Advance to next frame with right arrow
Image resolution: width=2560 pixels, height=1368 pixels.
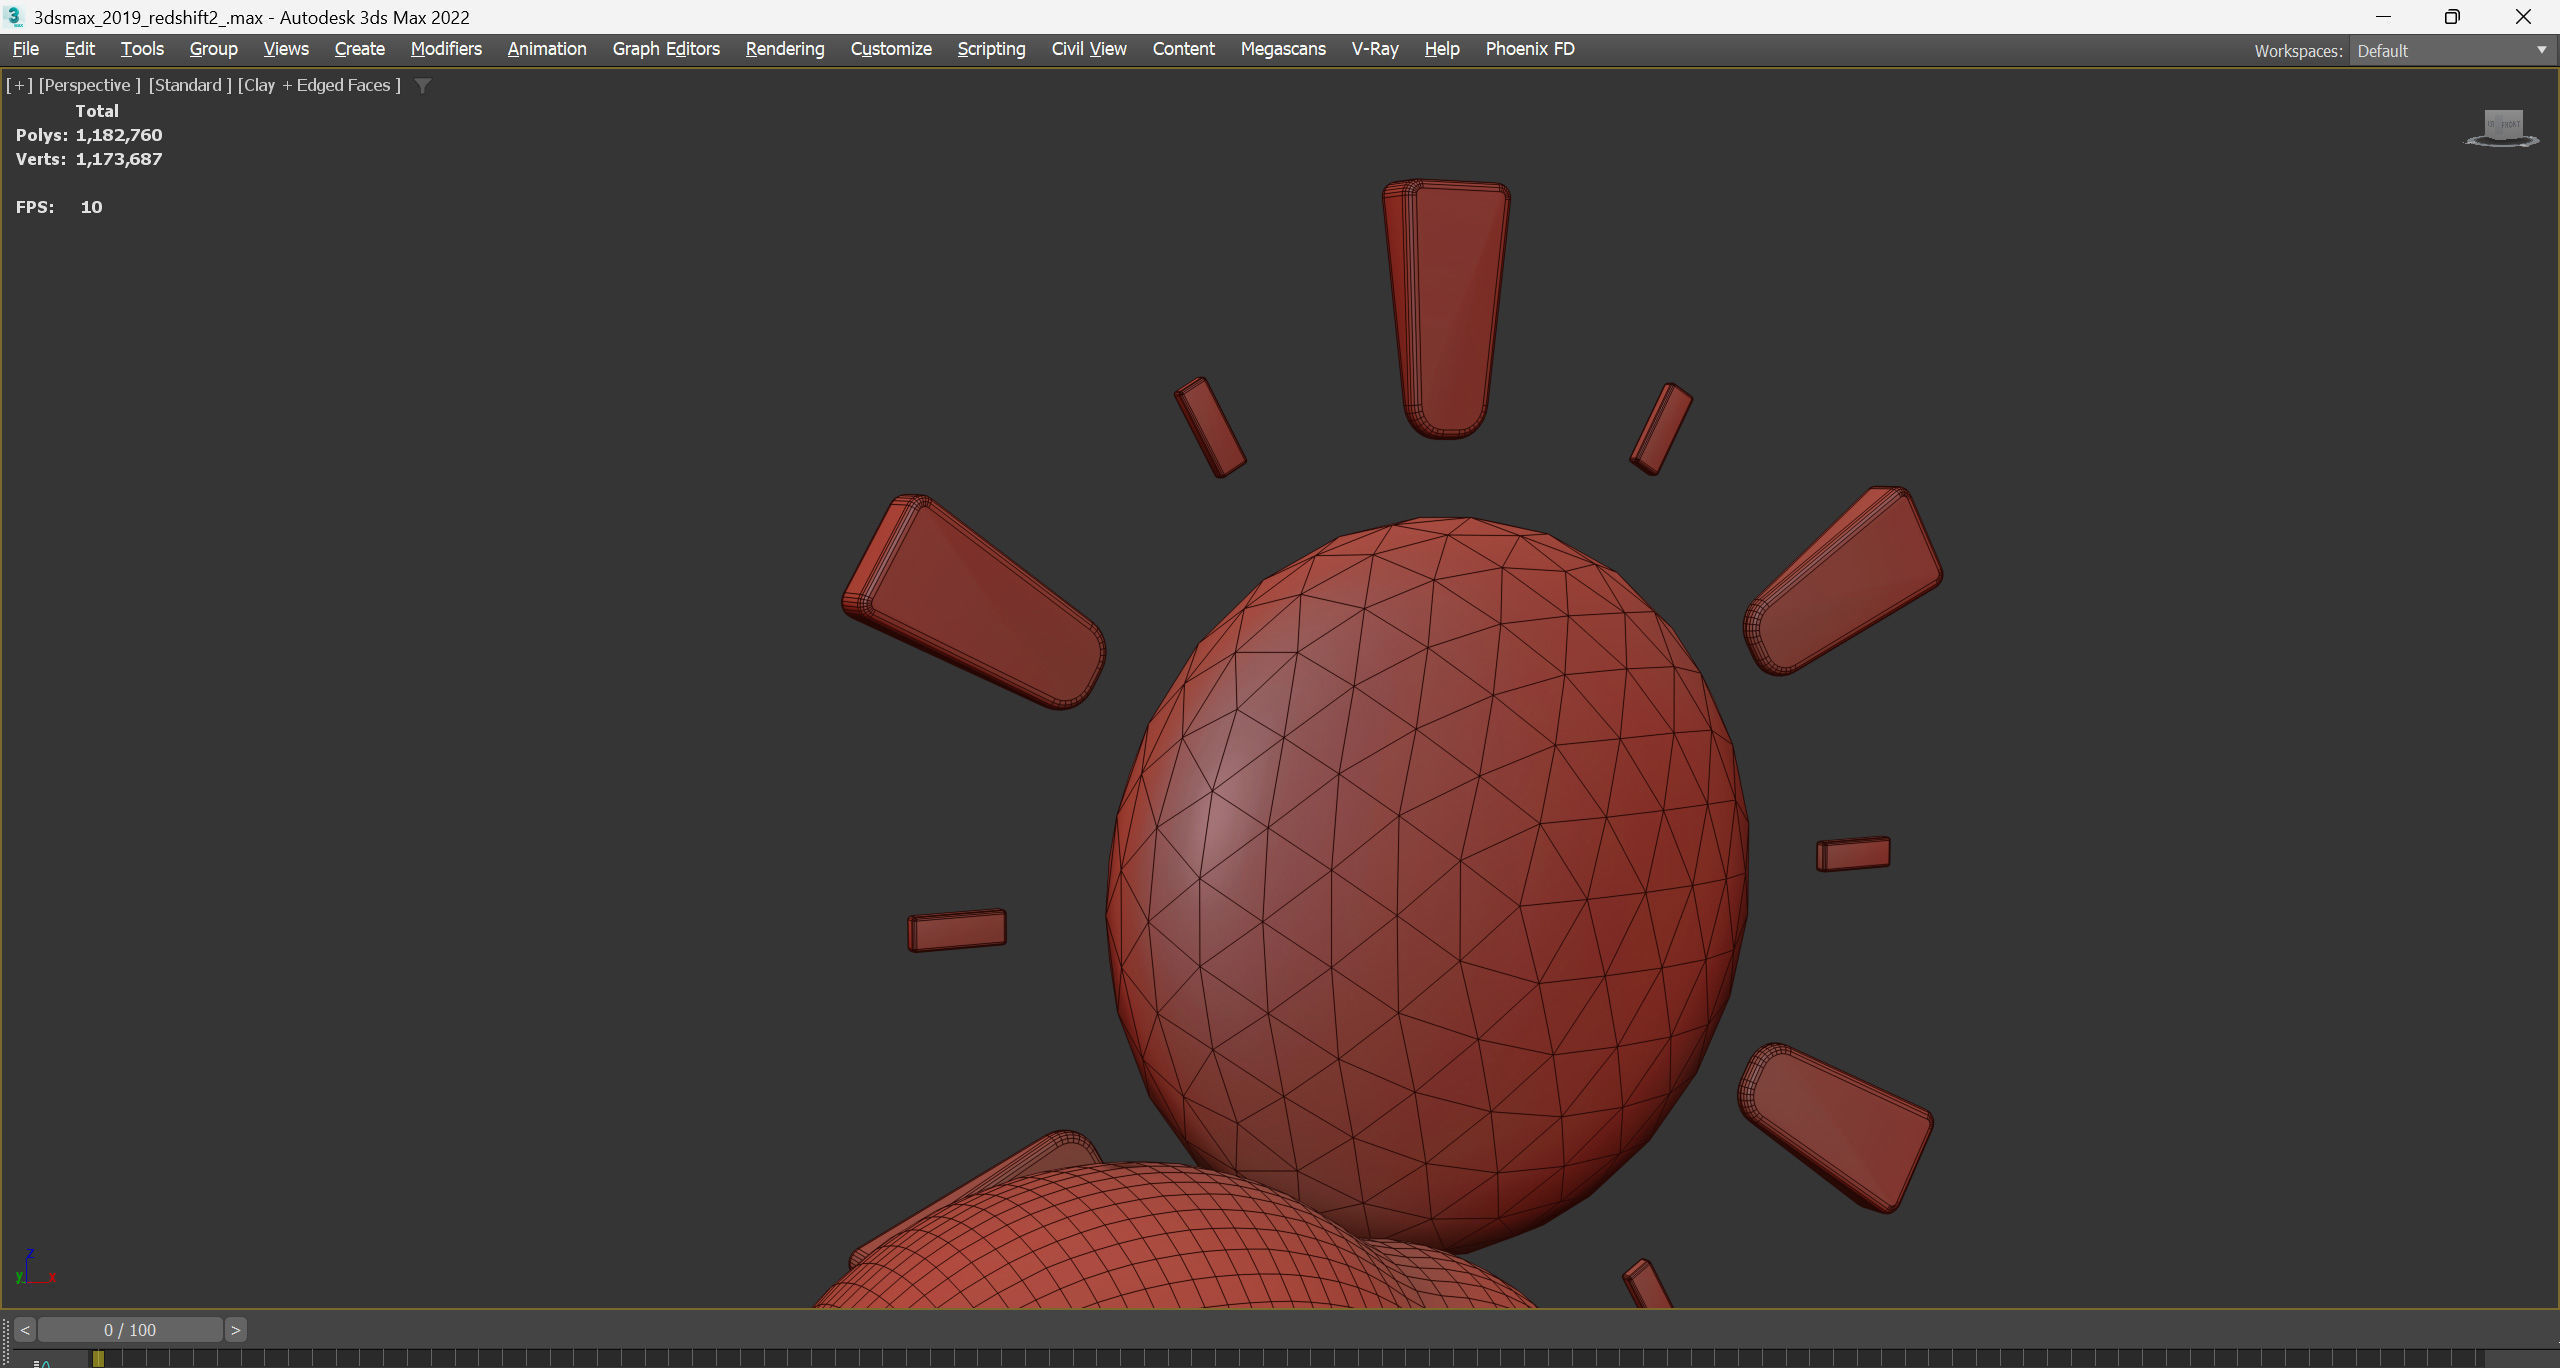236,1330
